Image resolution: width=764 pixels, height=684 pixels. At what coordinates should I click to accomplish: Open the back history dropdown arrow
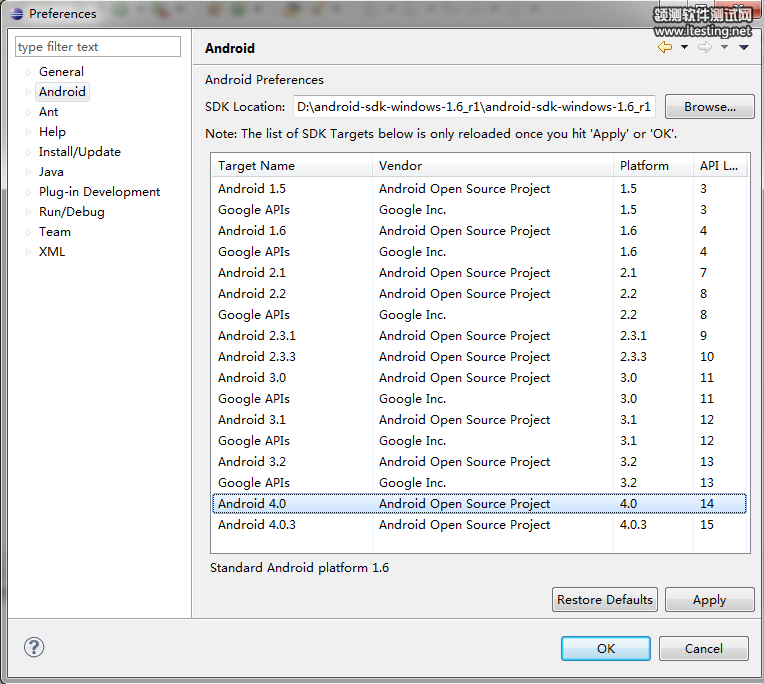tap(684, 47)
